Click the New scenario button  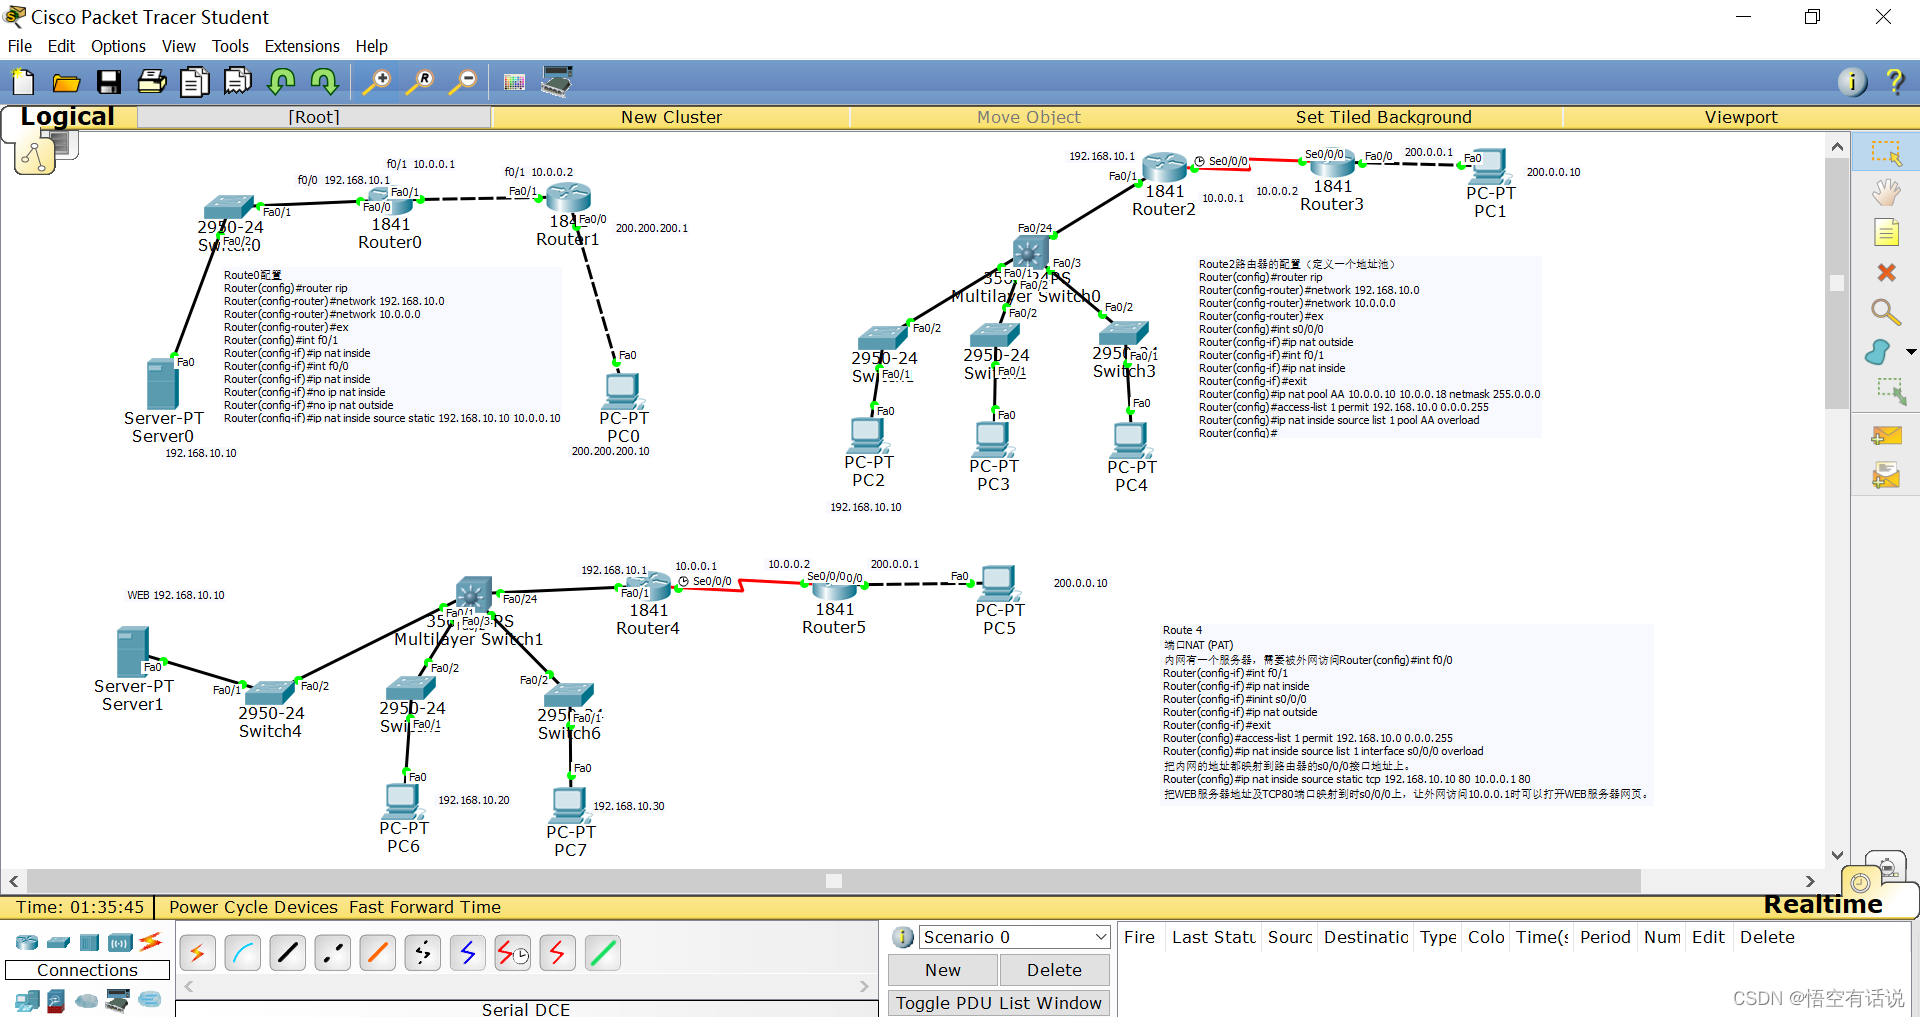coord(941,969)
